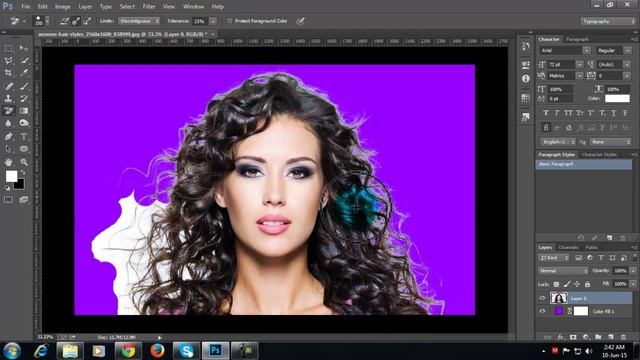Open the File menu

click(x=26, y=7)
